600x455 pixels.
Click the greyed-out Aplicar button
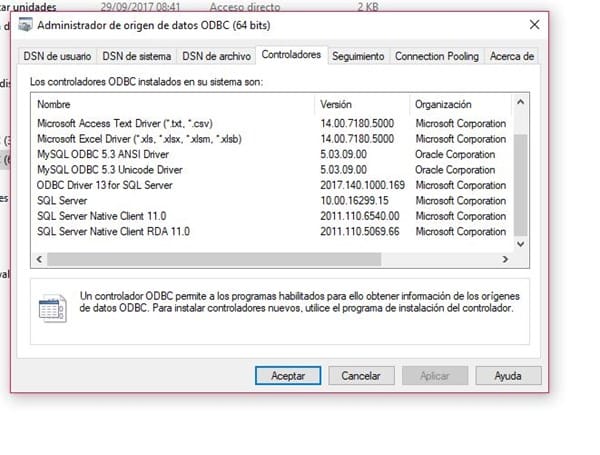[x=435, y=376]
